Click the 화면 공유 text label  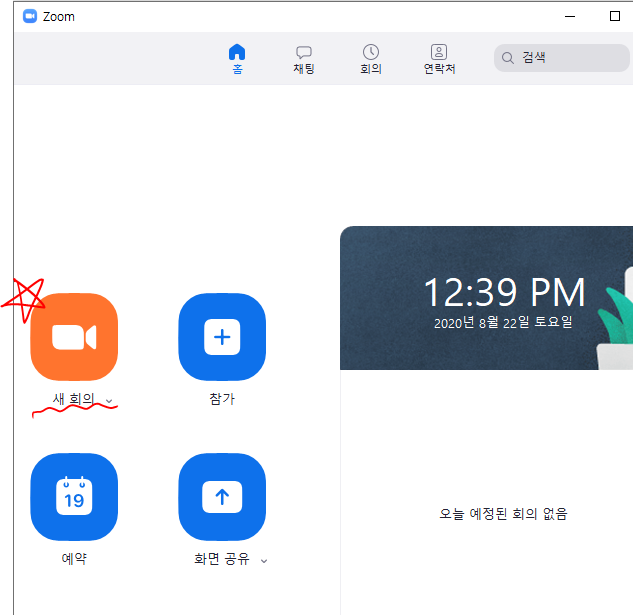222,559
